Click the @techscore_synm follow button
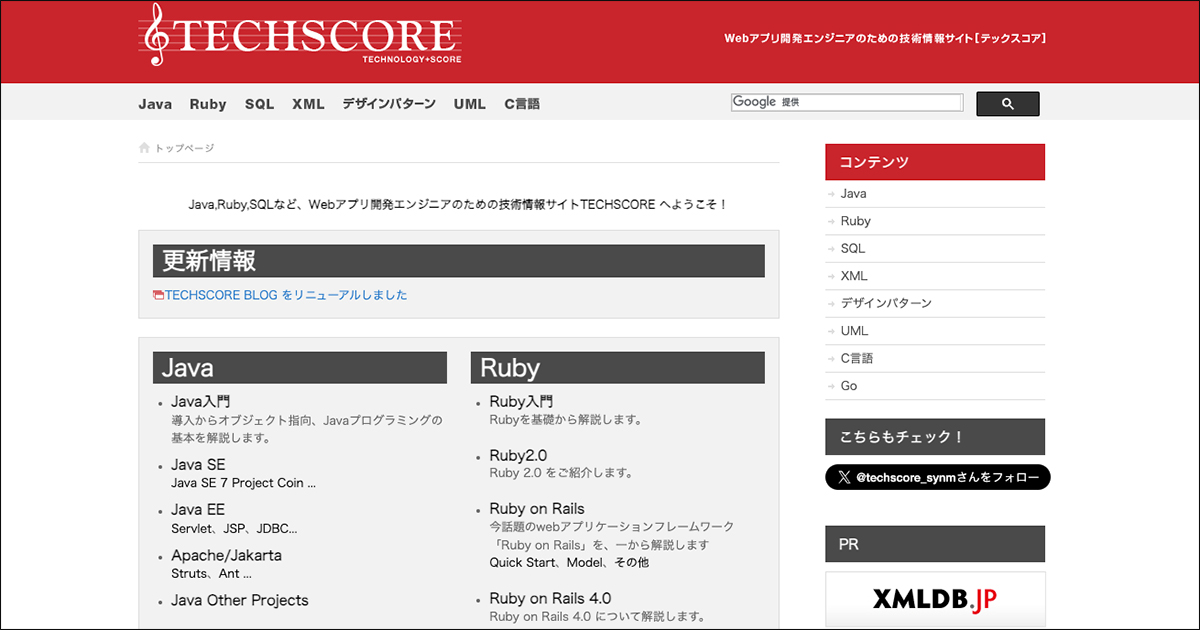Screen dimensions: 1200x630 click(x=937, y=477)
